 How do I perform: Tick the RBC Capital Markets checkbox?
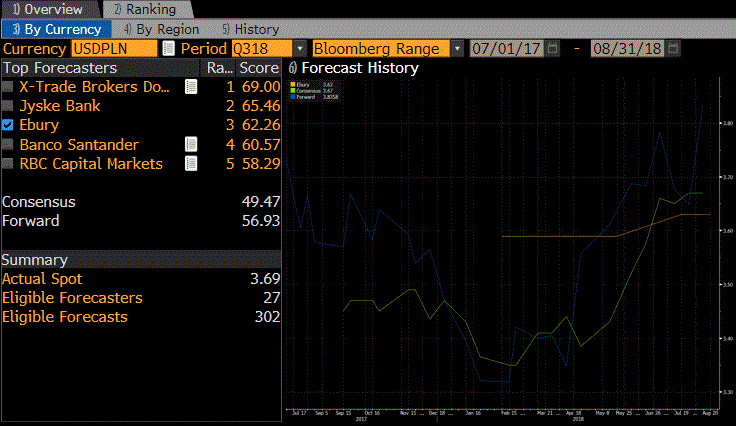(8, 164)
